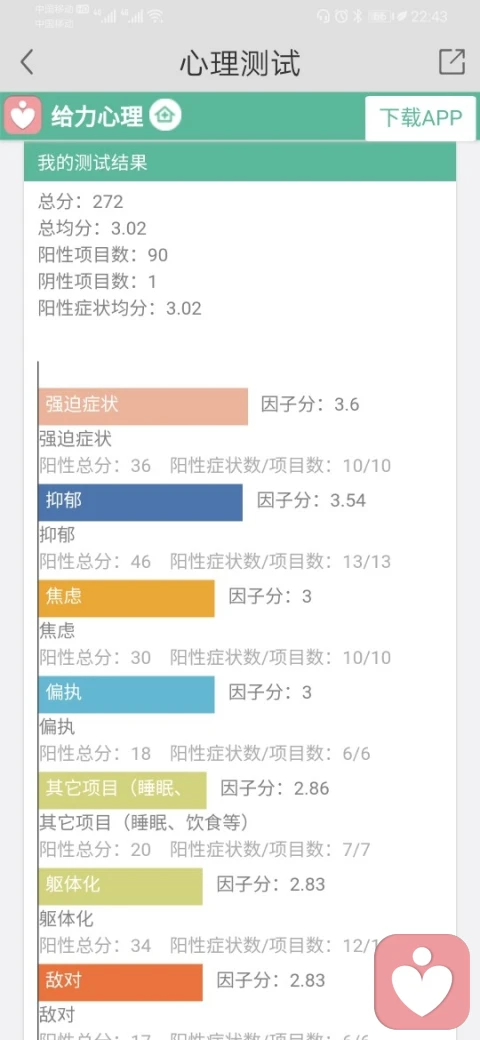Tap the Bluetooth status bar icon
This screenshot has height=1040, width=480.
[x=357, y=16]
